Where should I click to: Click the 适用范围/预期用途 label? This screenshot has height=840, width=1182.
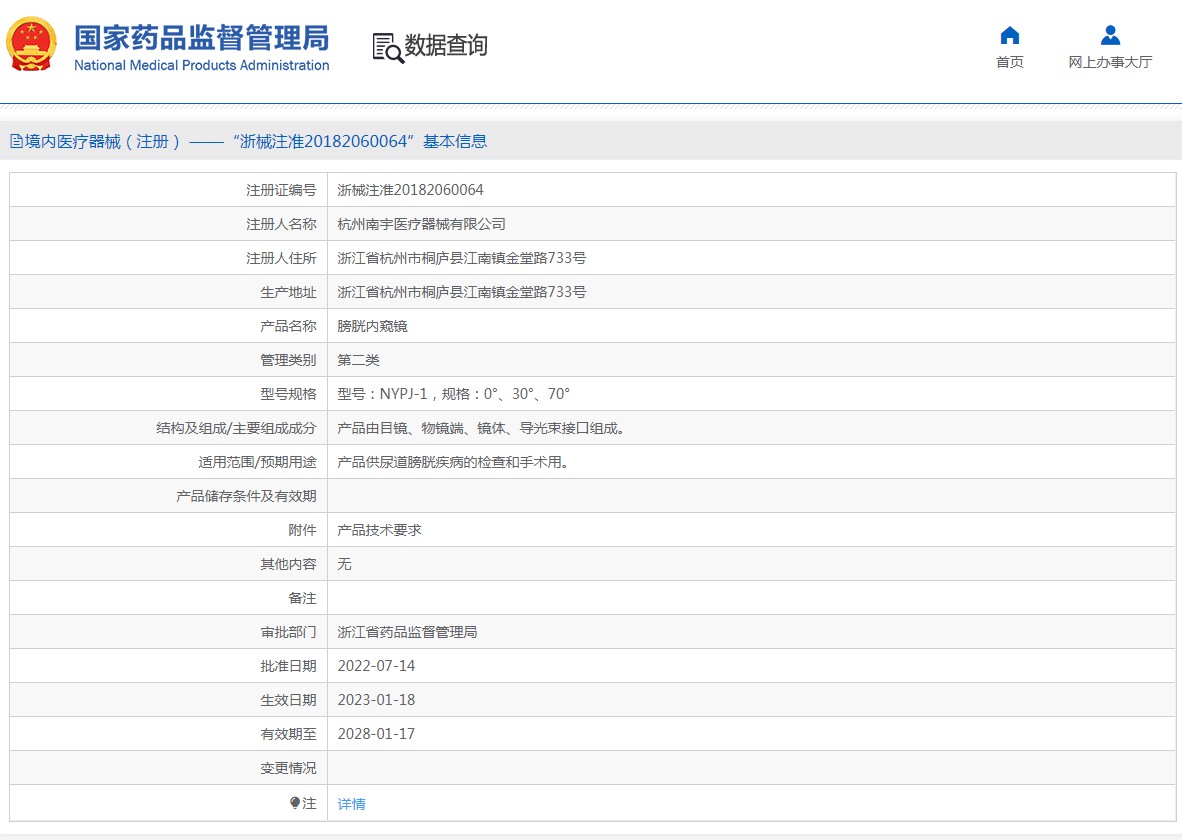click(257, 462)
